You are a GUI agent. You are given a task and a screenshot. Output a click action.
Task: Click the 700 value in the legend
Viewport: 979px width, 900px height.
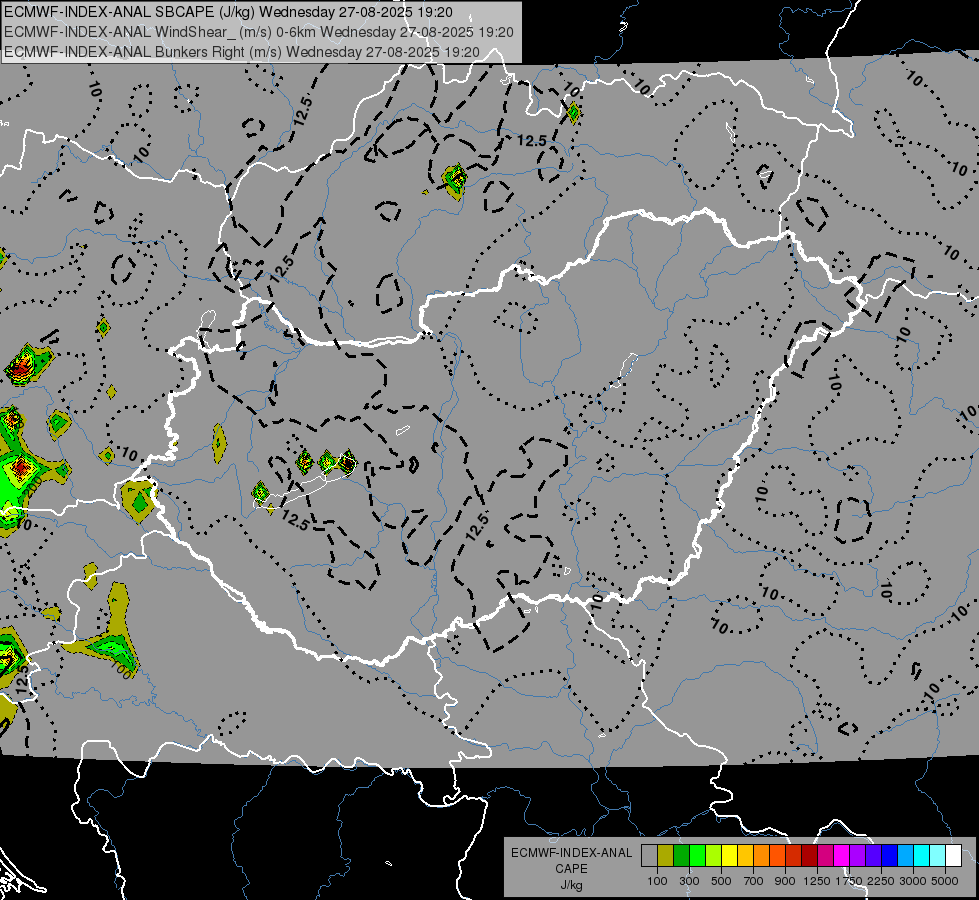click(x=754, y=881)
